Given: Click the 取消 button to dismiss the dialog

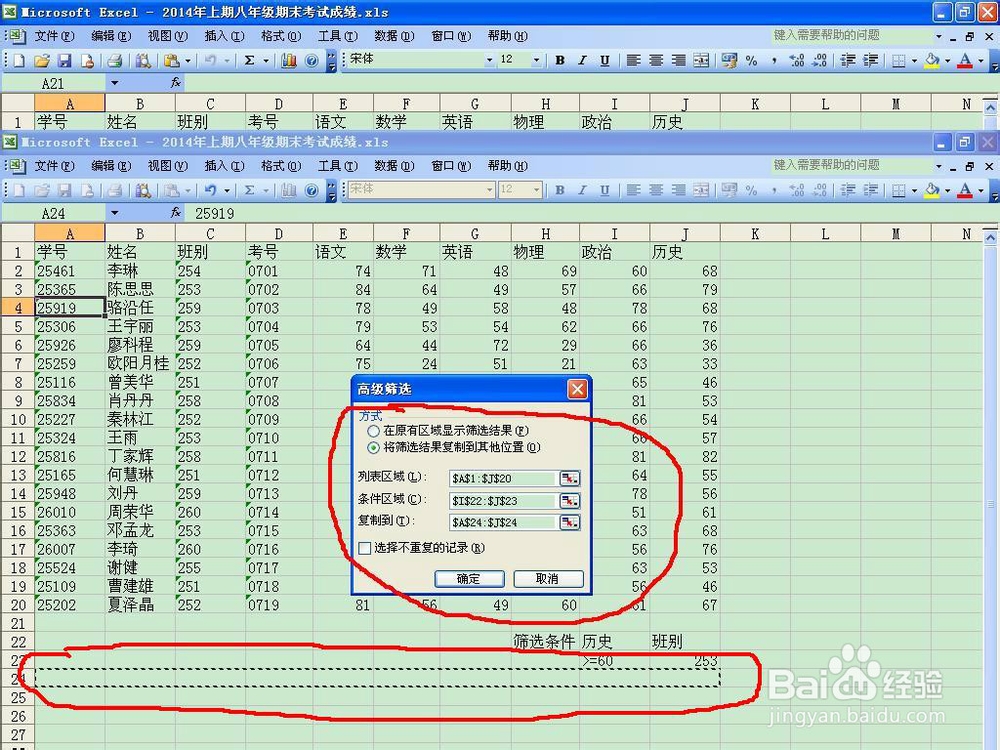Looking at the screenshot, I should pos(547,579).
